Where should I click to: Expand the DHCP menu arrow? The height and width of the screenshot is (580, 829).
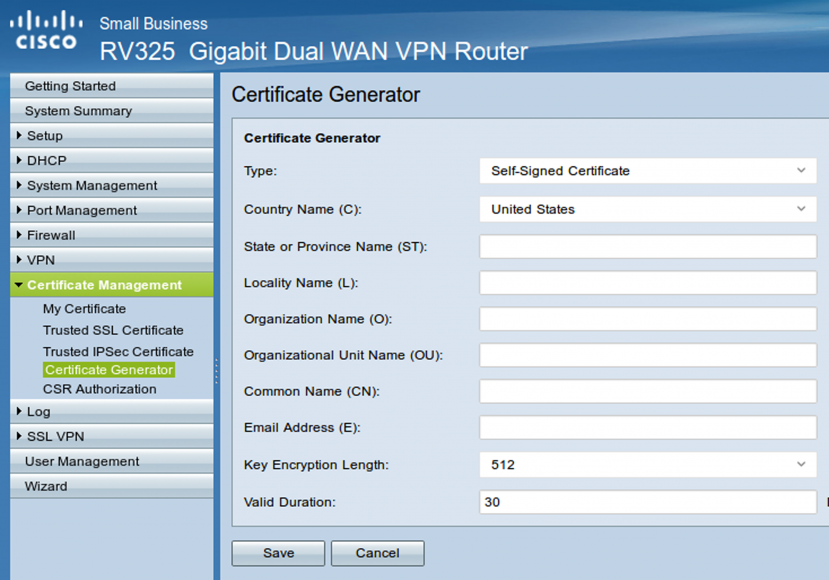pos(19,160)
